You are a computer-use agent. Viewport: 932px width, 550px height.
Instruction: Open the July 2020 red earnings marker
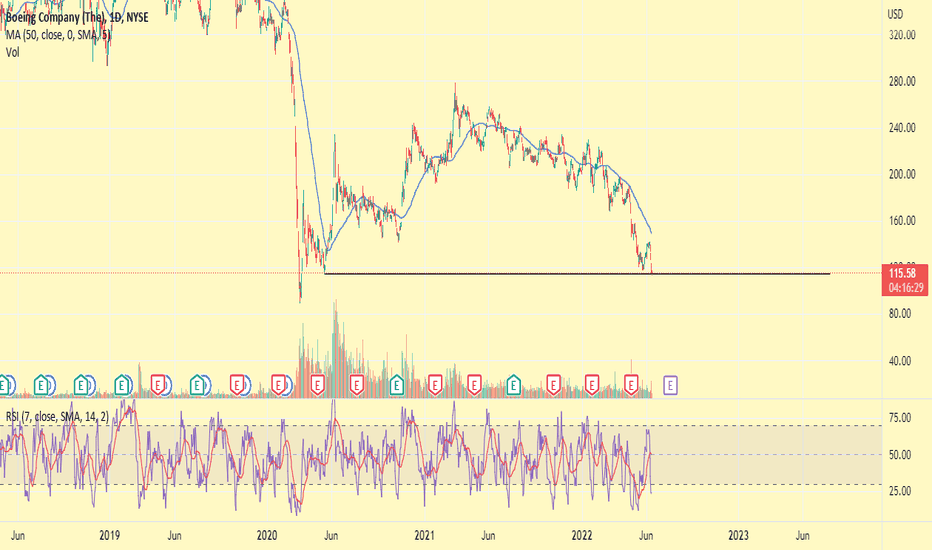coord(357,385)
